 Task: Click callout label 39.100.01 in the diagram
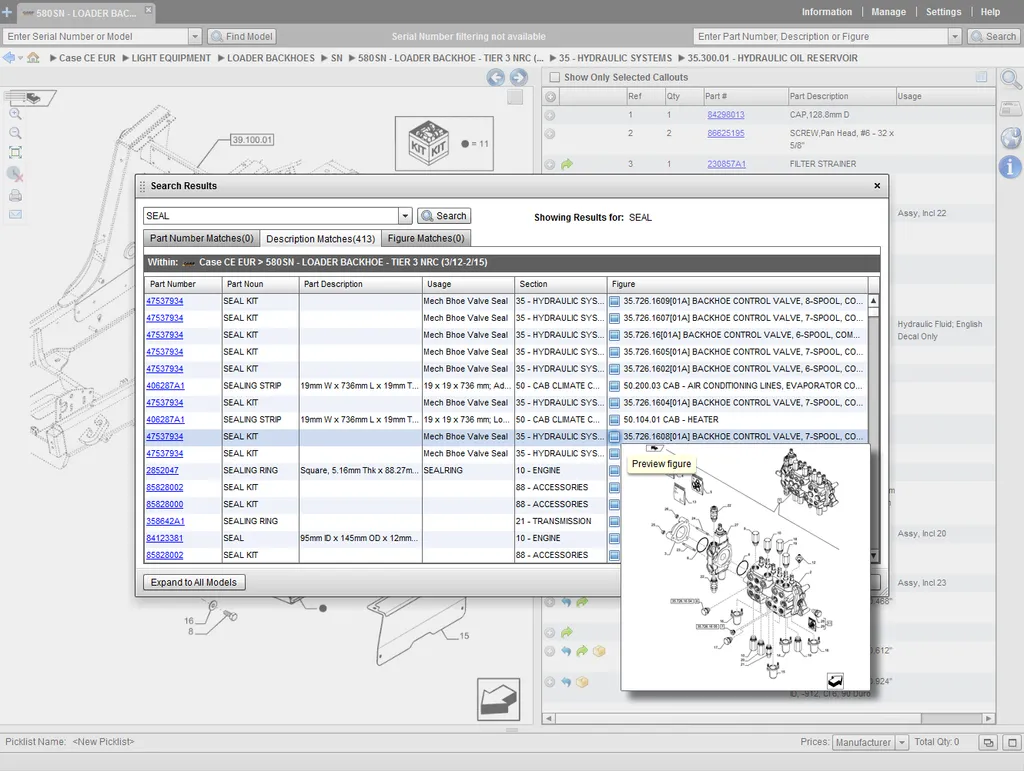(252, 140)
